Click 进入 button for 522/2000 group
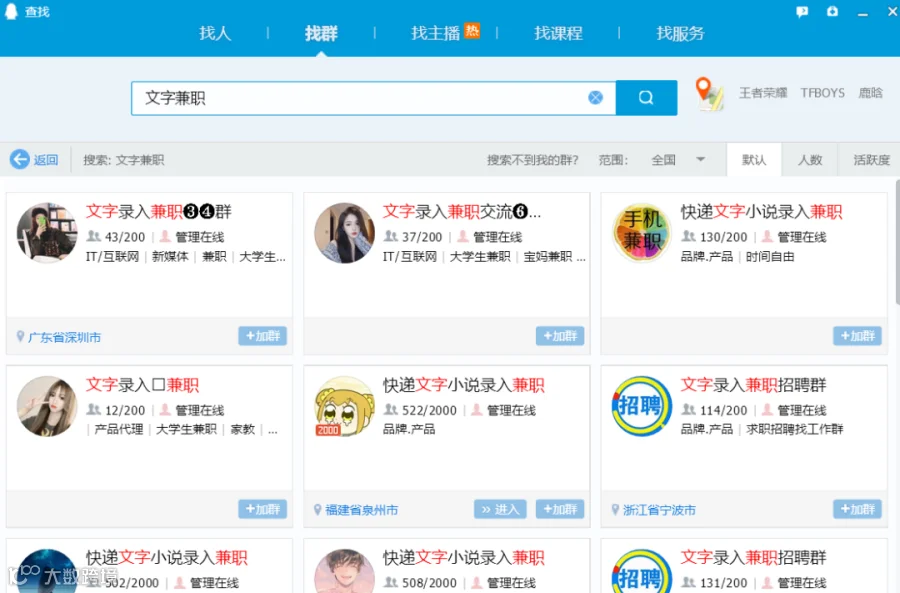Screen dimensions: 900x593 (501, 509)
